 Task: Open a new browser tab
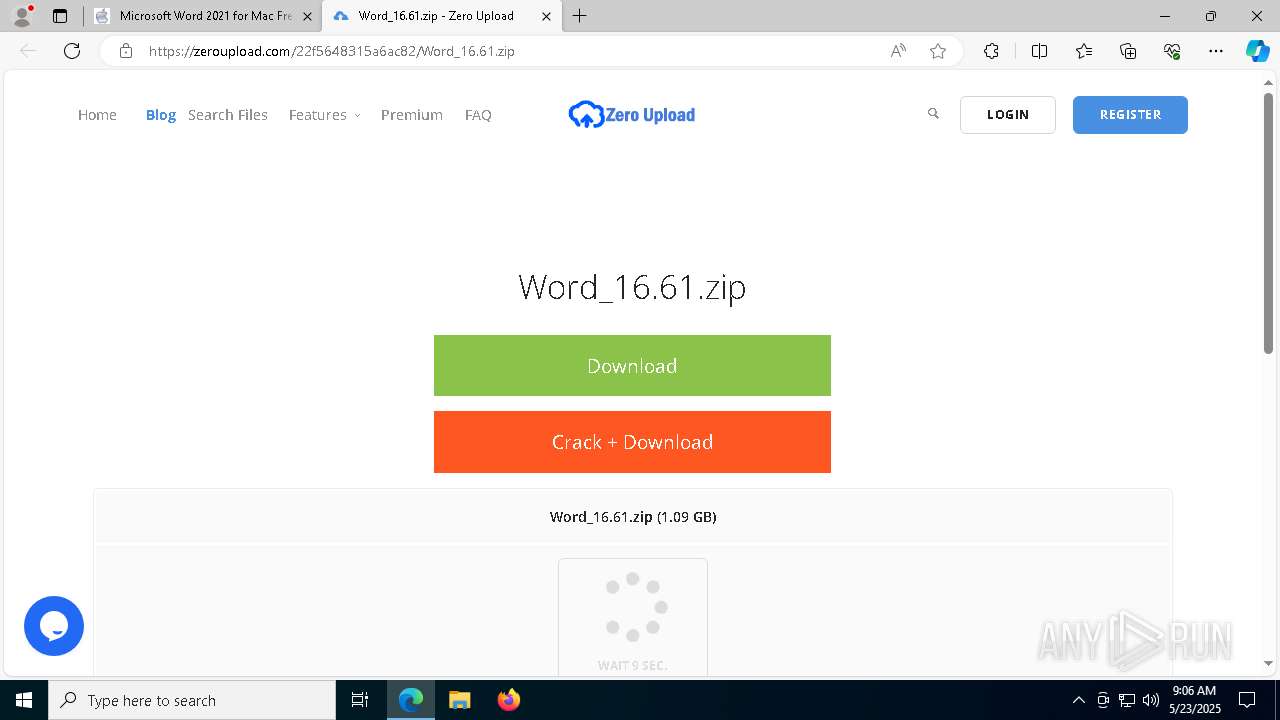click(x=580, y=16)
